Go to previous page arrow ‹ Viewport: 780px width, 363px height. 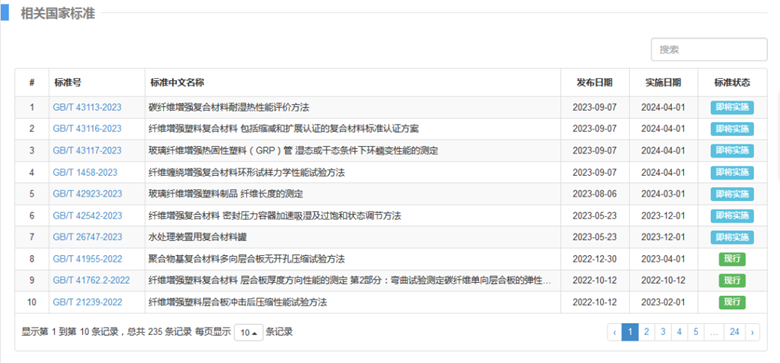click(x=615, y=332)
